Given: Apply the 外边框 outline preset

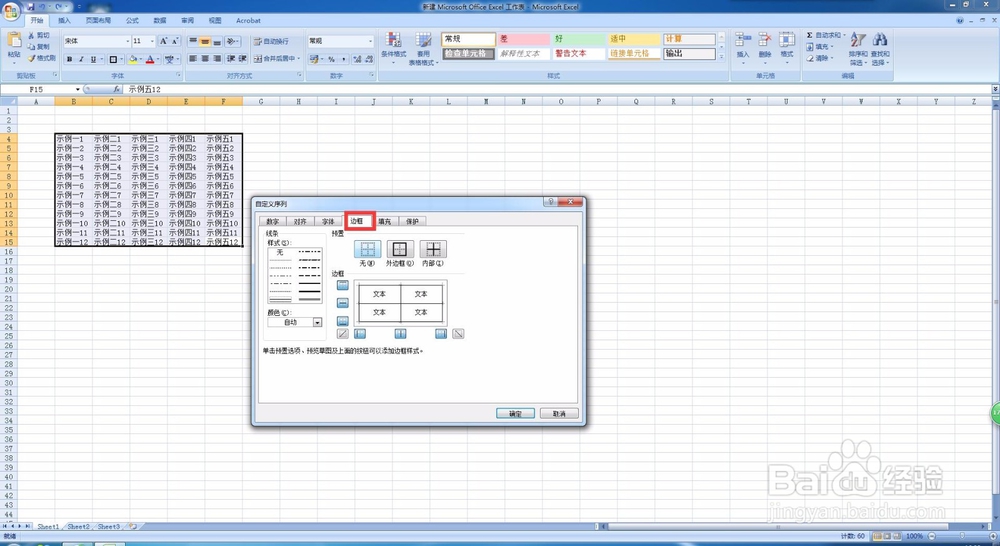Looking at the screenshot, I should click(400, 249).
